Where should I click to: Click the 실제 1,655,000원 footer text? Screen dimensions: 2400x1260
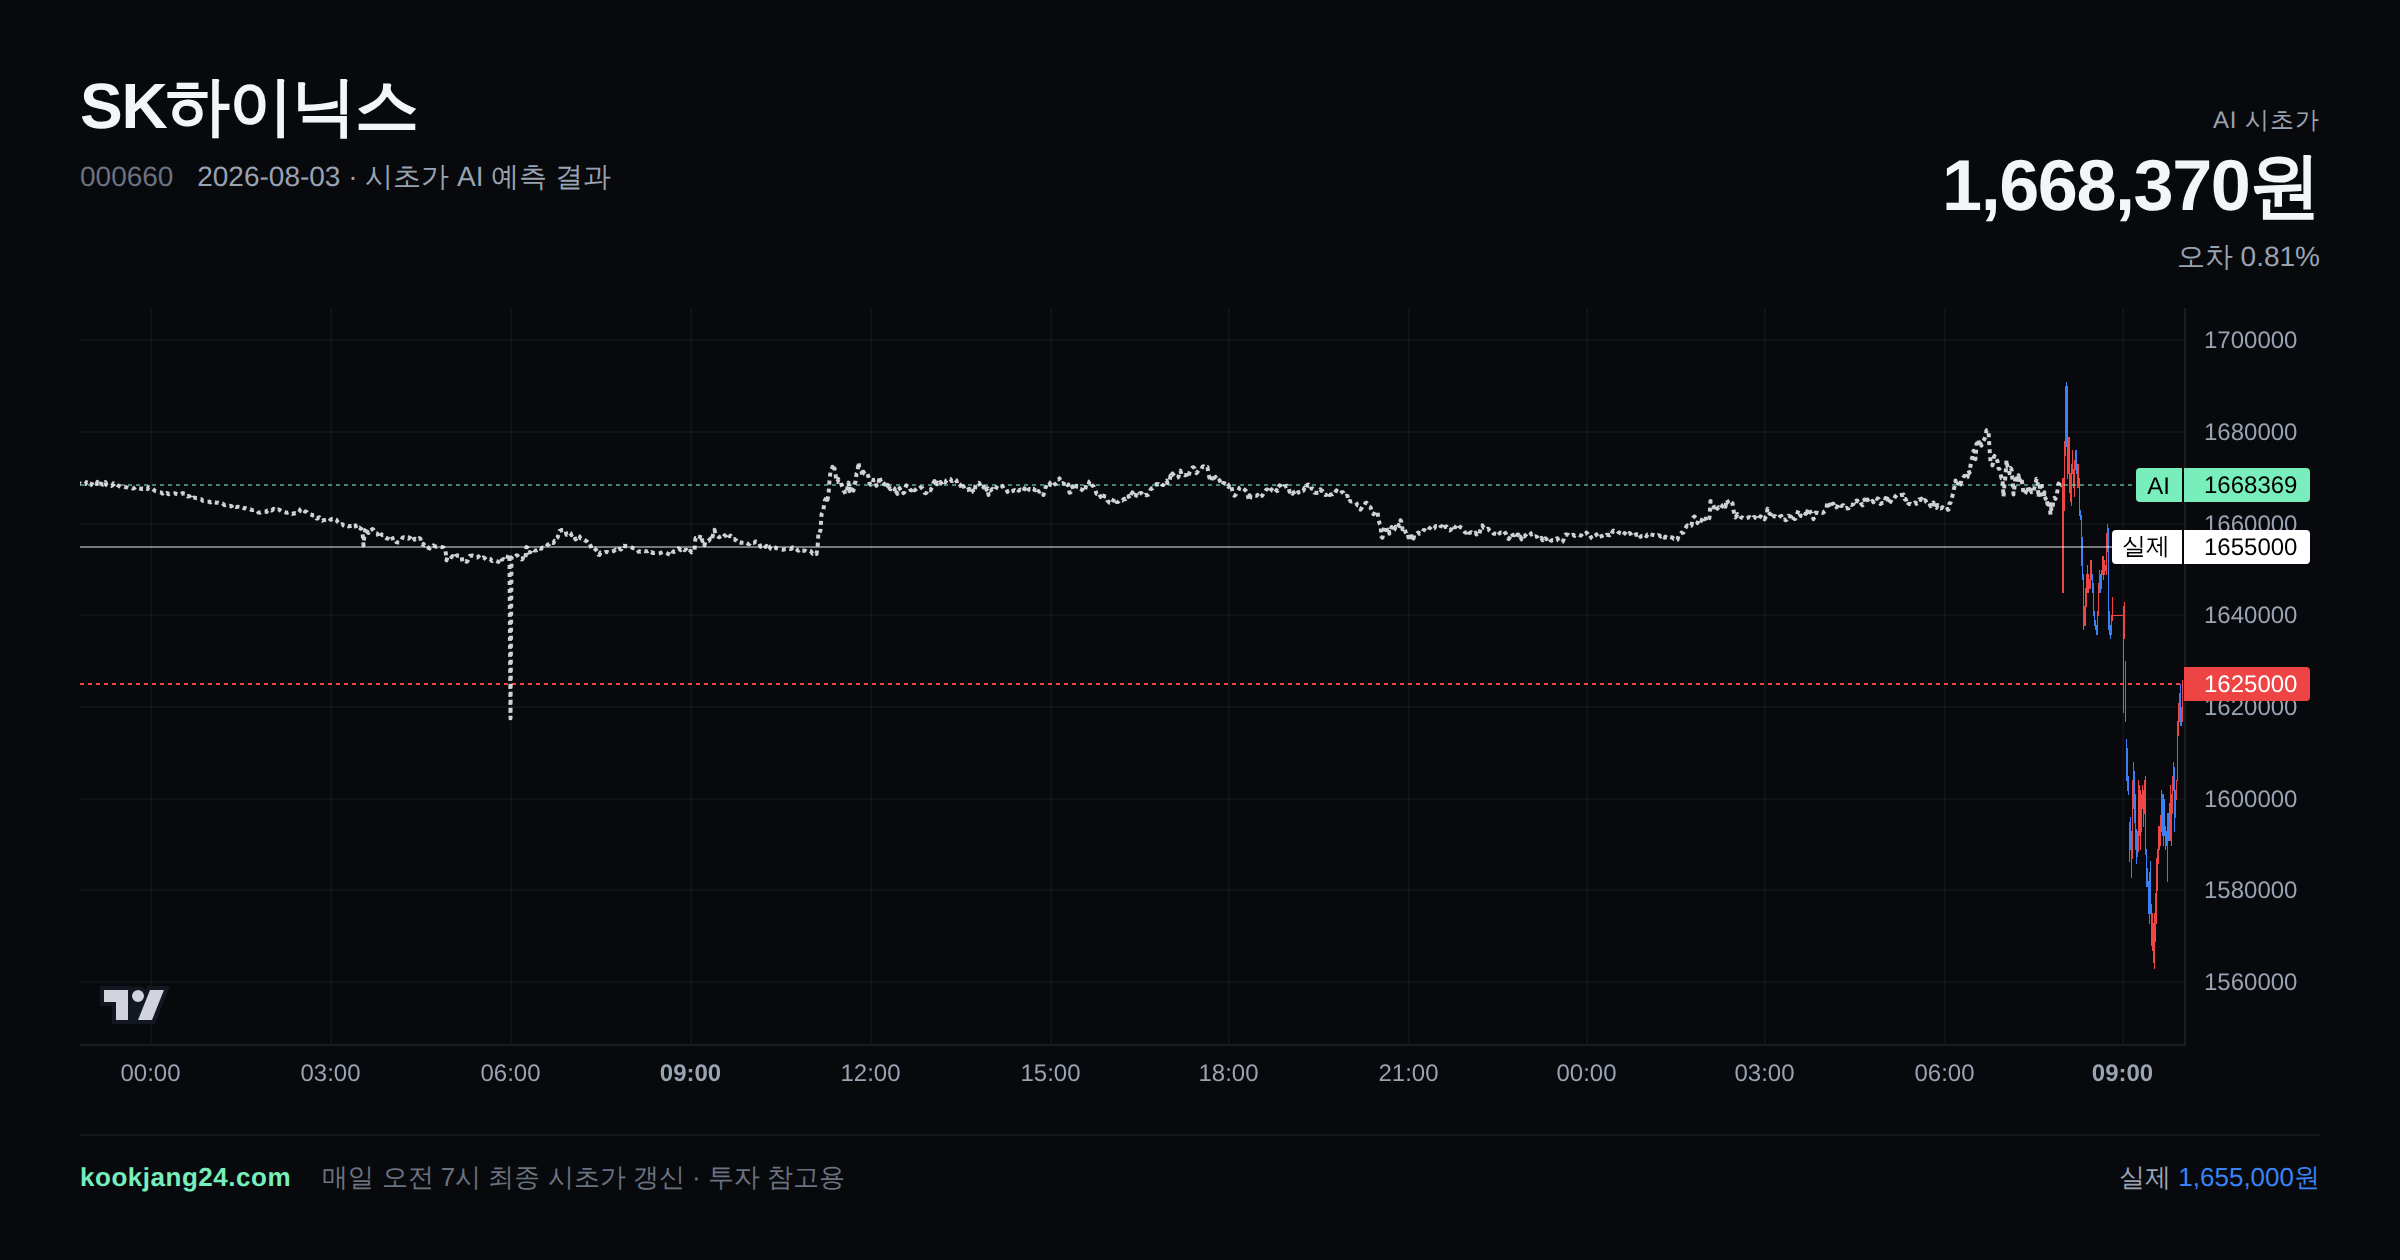(2219, 1178)
